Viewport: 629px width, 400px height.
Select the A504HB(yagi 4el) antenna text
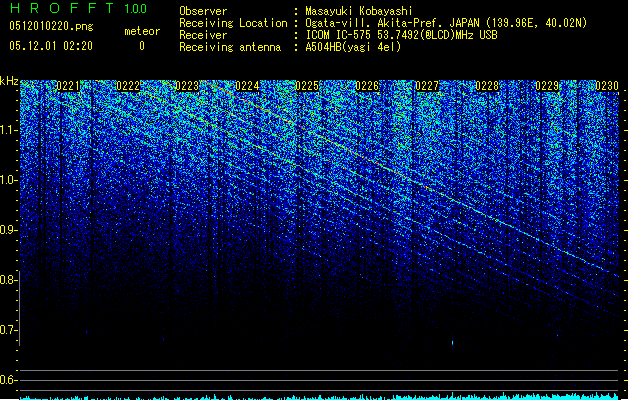point(353,47)
